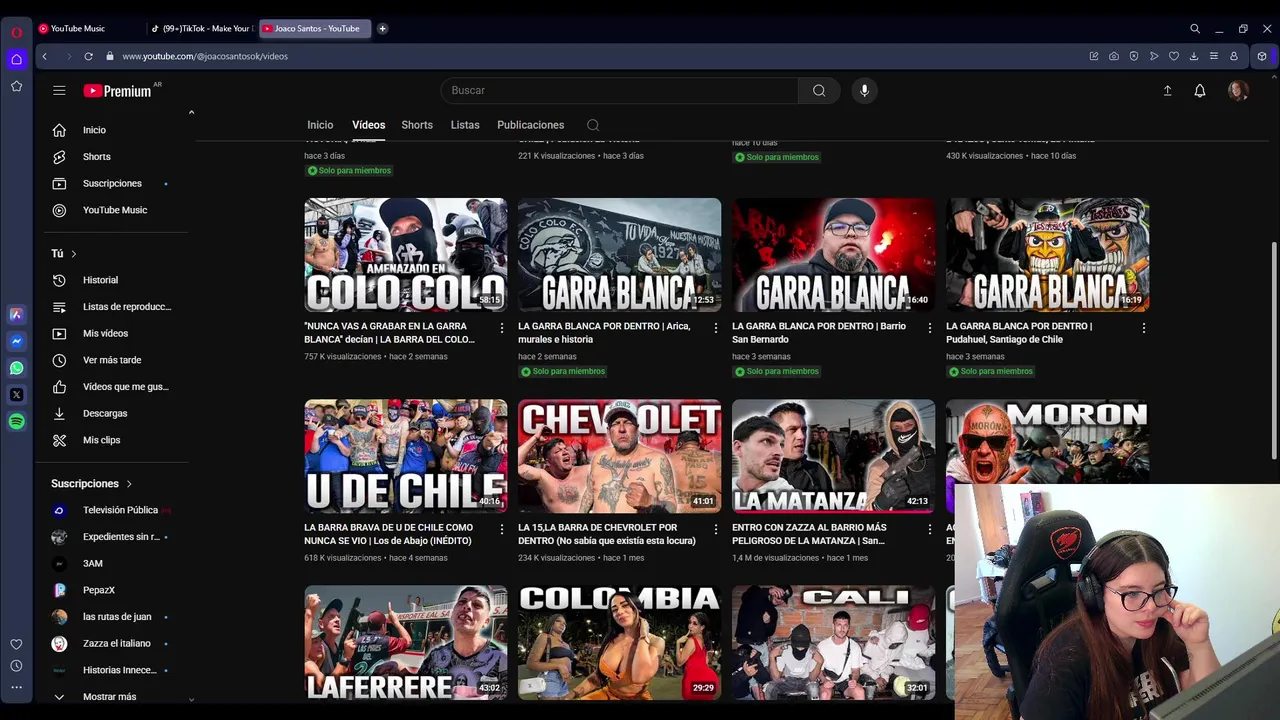The height and width of the screenshot is (720, 1280).
Task: Open the create/upload button in header
Action: coord(1167,91)
